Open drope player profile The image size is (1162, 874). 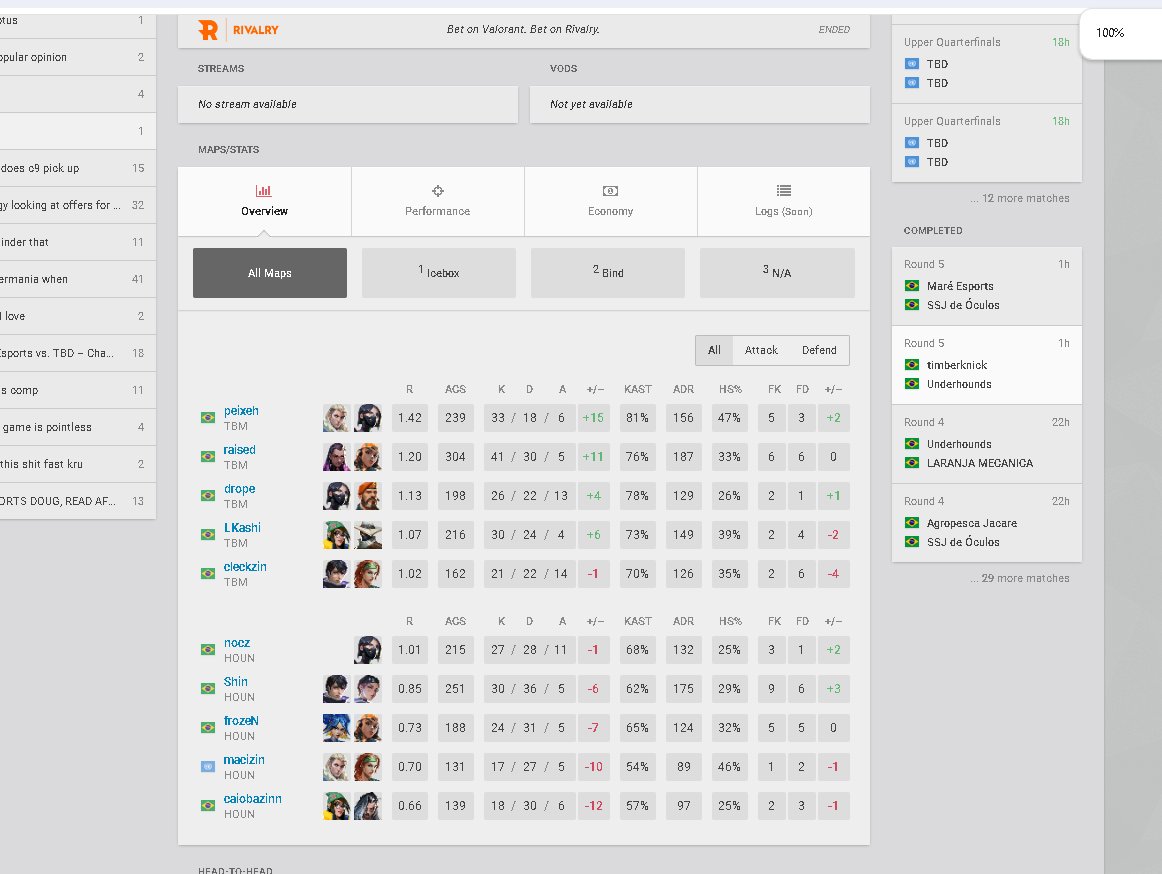239,489
